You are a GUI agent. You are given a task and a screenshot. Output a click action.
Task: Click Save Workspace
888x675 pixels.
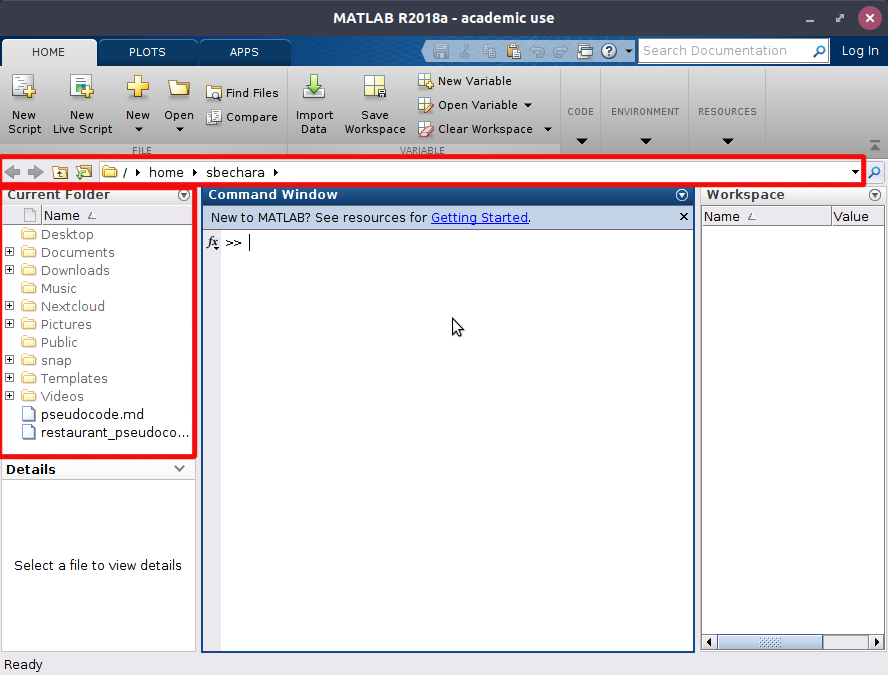(375, 104)
